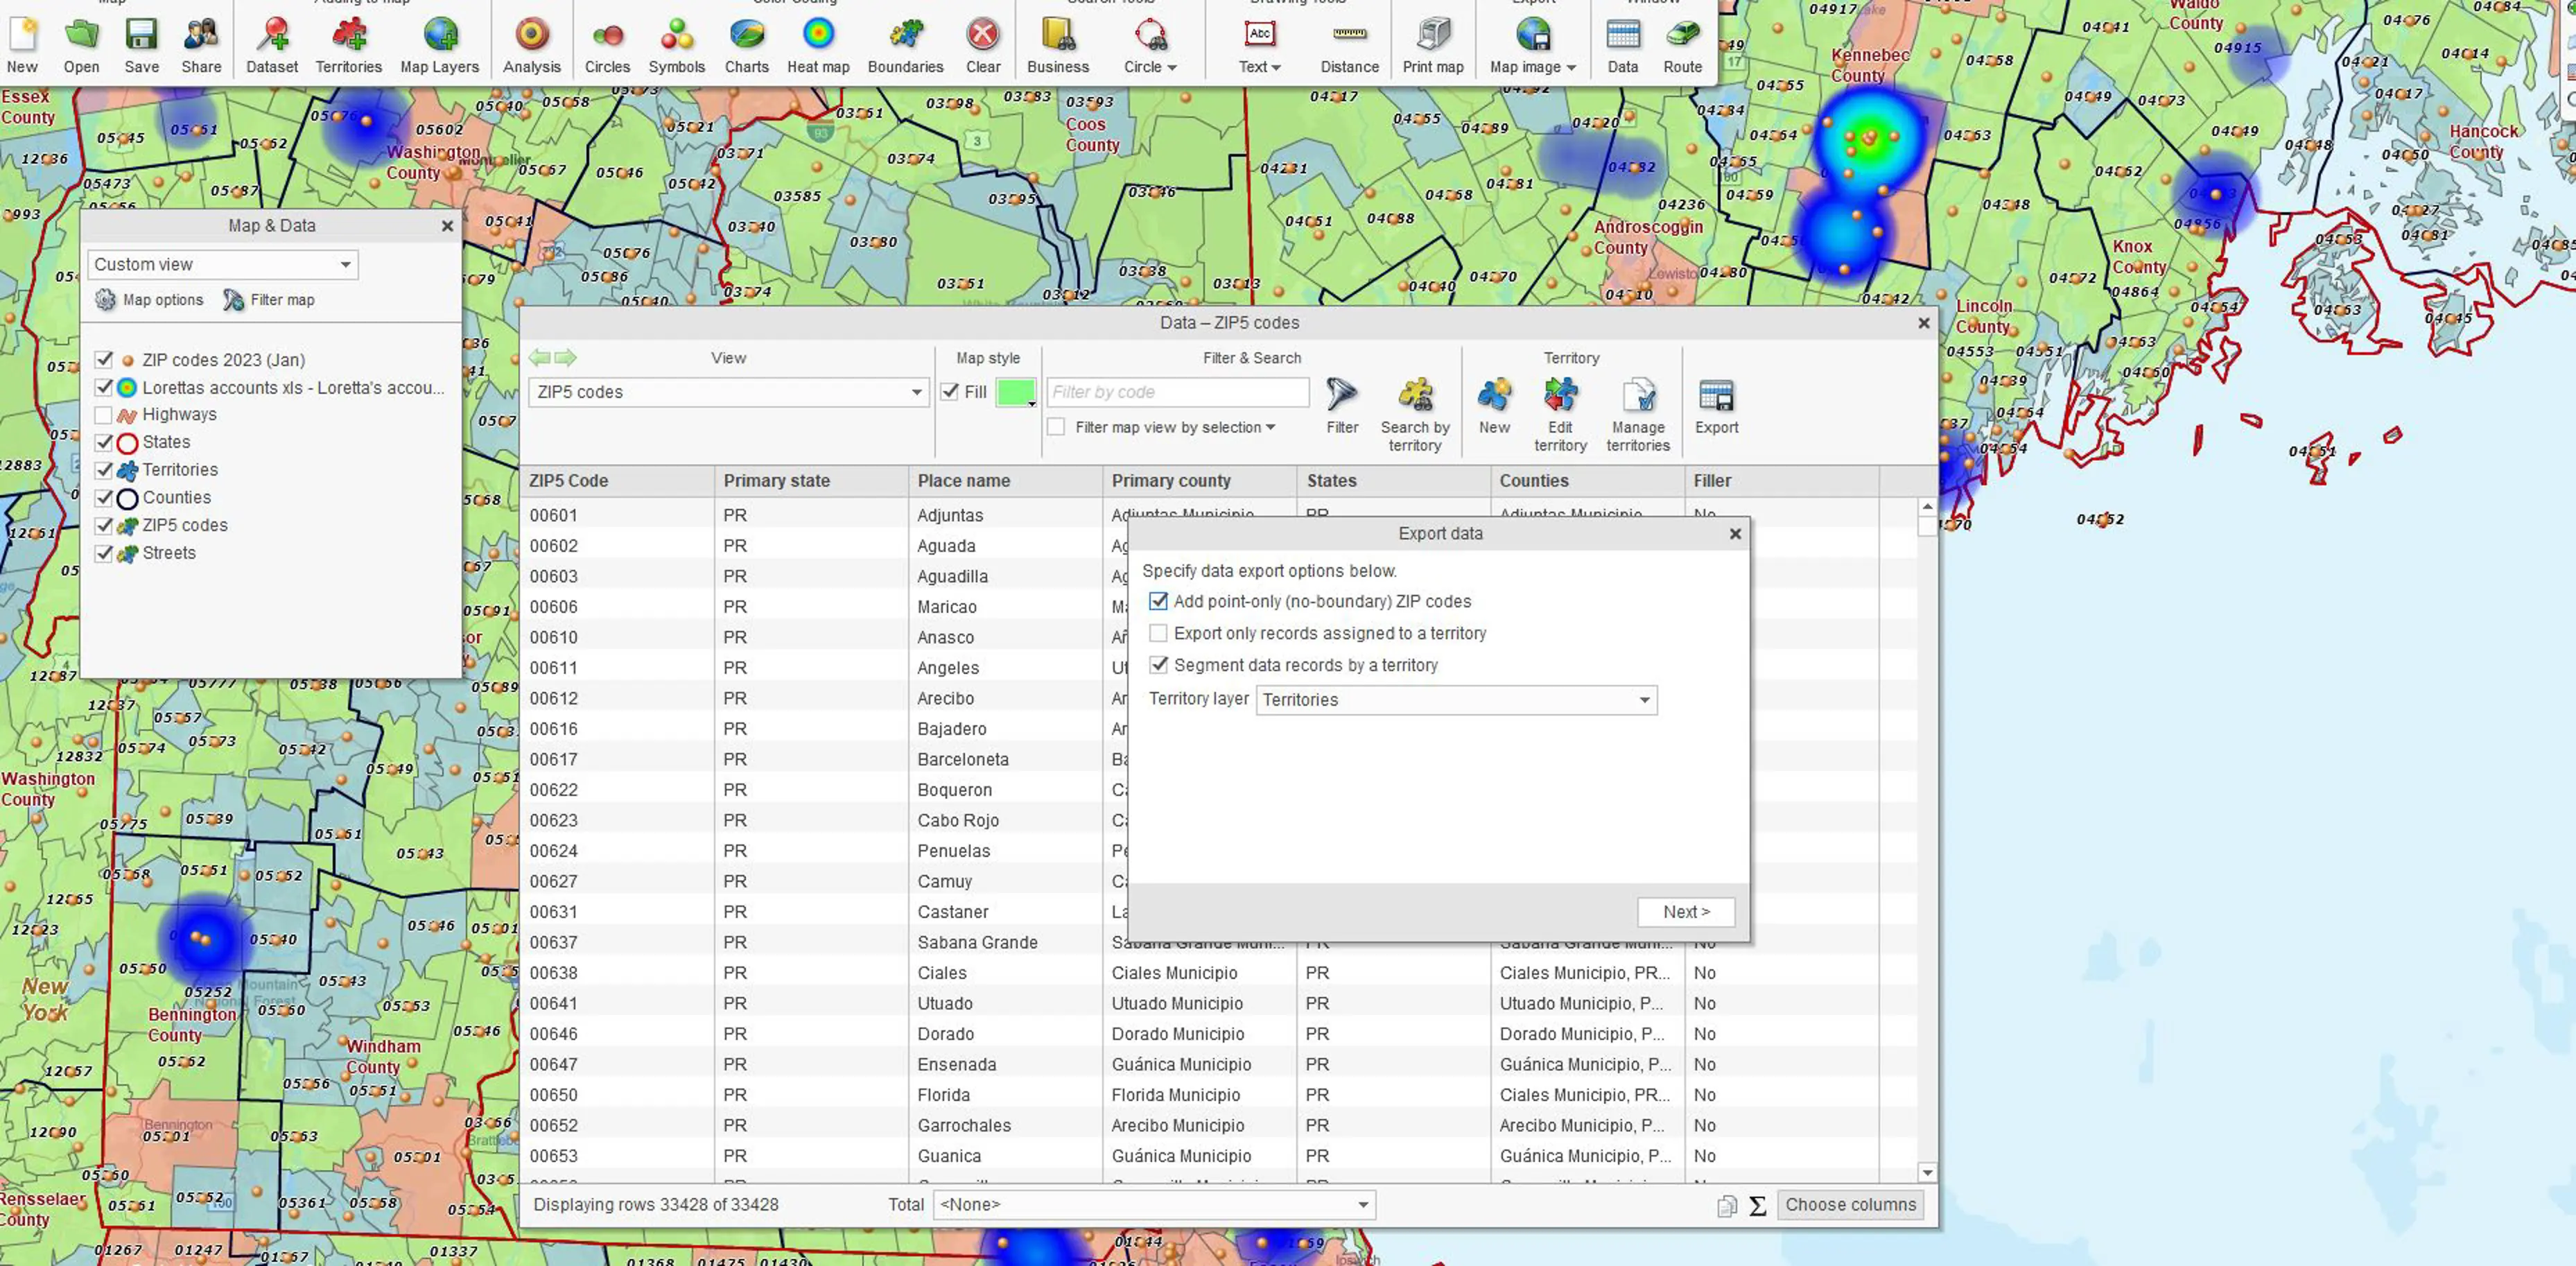Click the Filter map icon
Viewport: 2576px width, 1266px height.
(233, 300)
